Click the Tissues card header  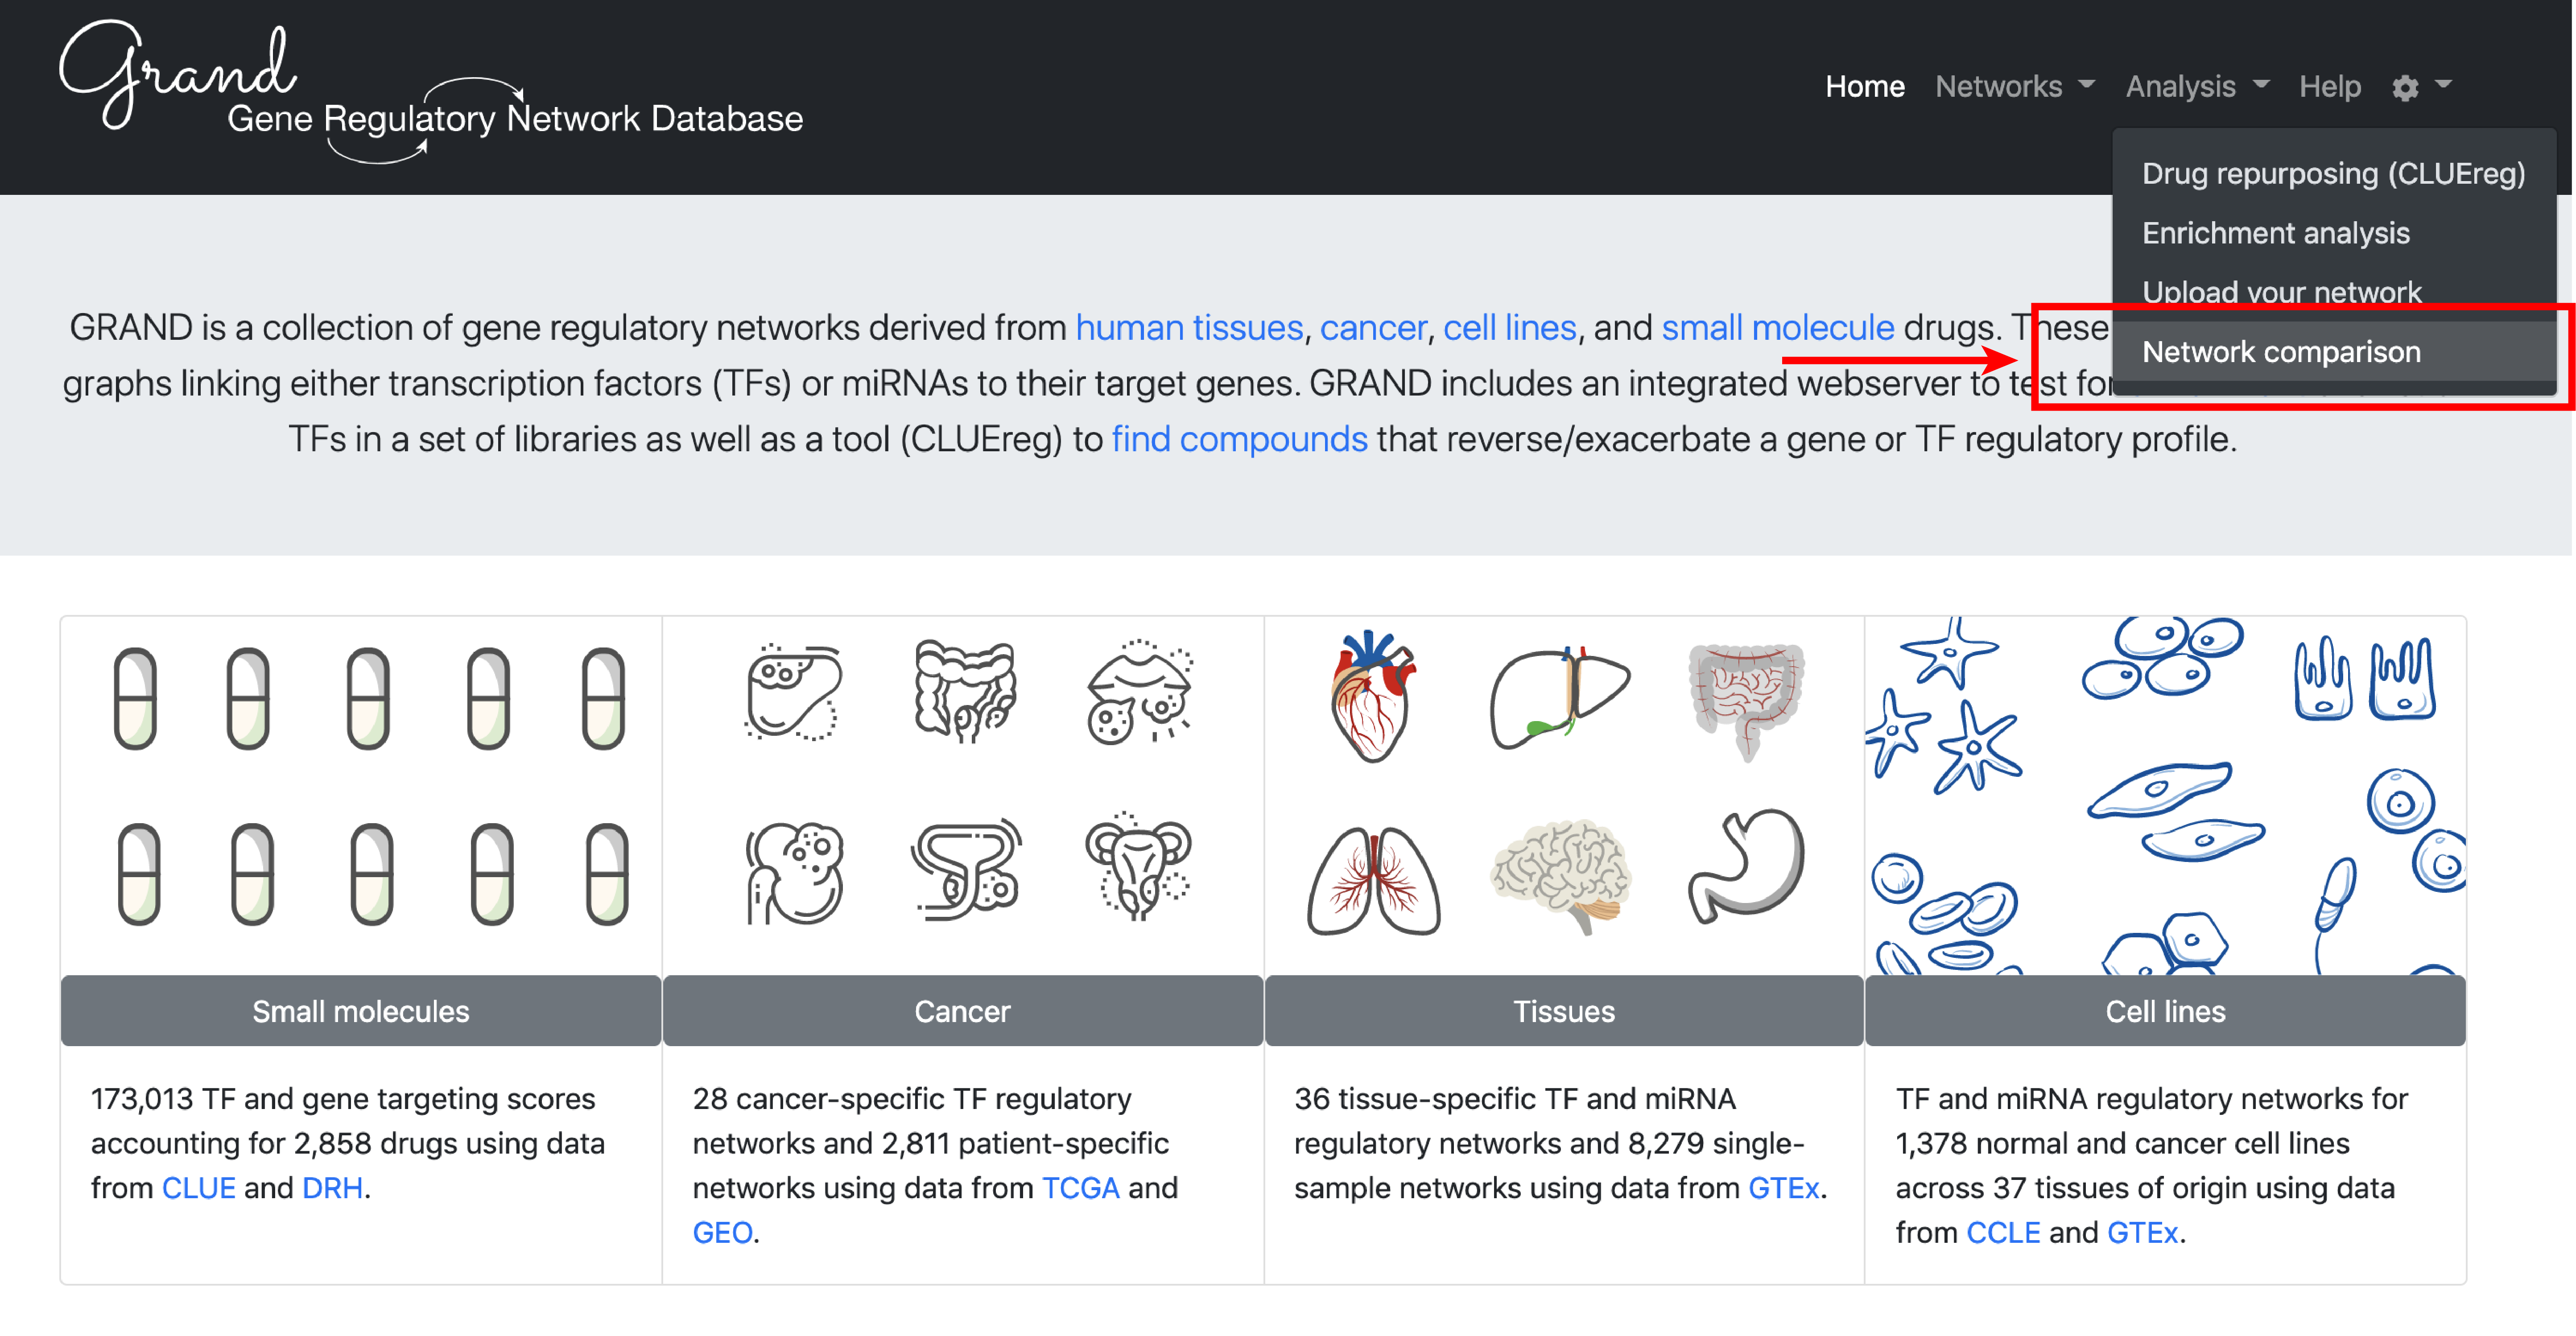(1564, 1011)
